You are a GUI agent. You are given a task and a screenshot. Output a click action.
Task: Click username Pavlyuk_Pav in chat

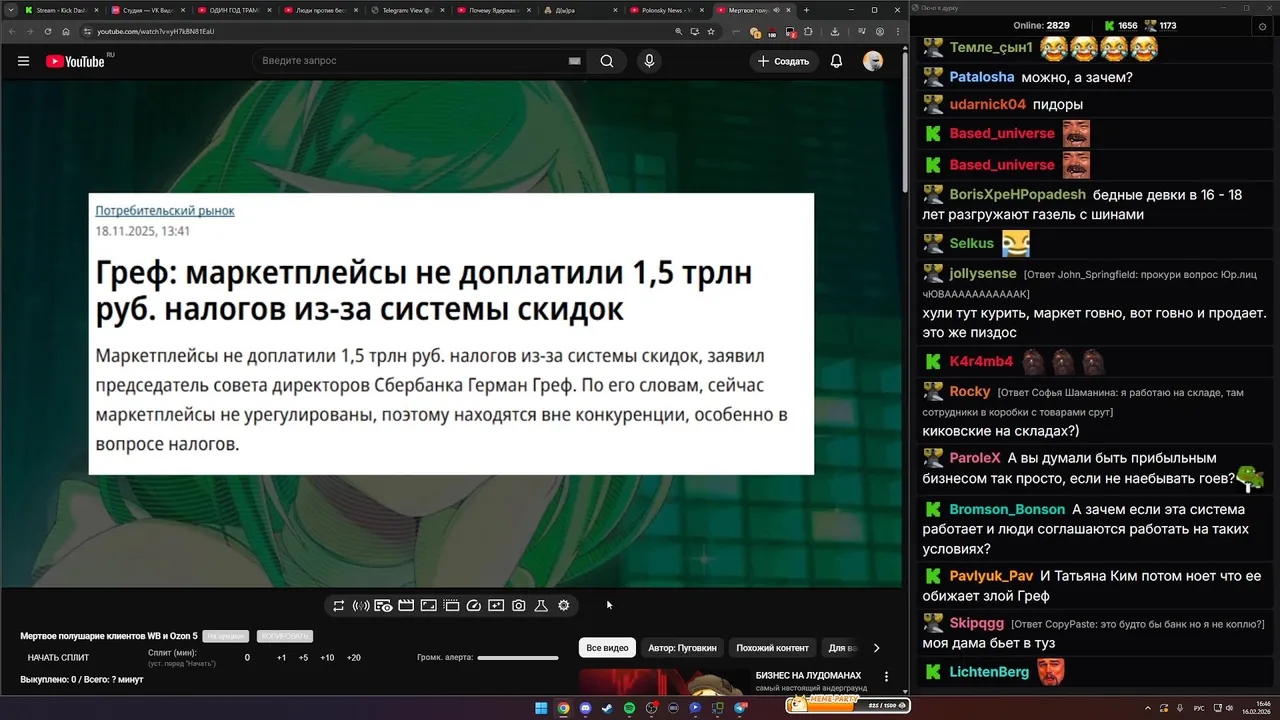(991, 576)
